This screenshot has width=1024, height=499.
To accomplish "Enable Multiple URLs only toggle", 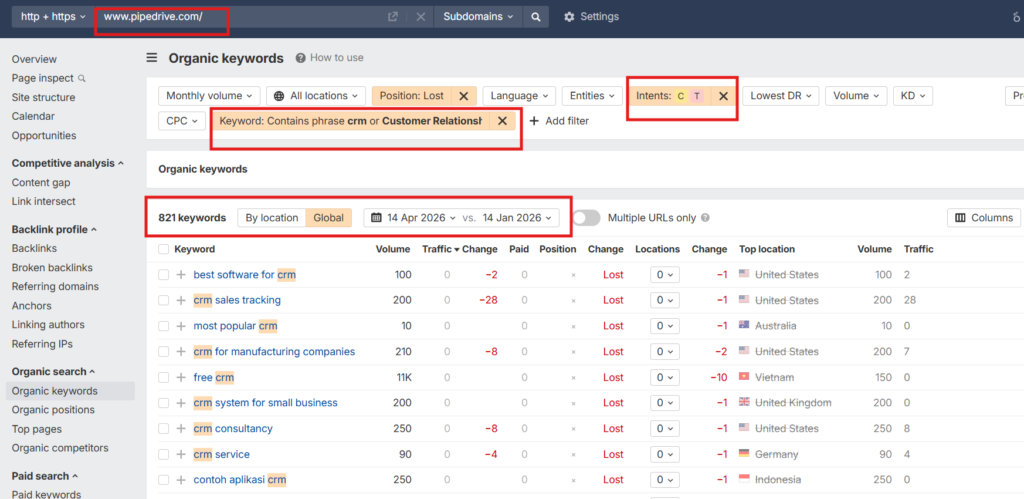I will point(586,218).
